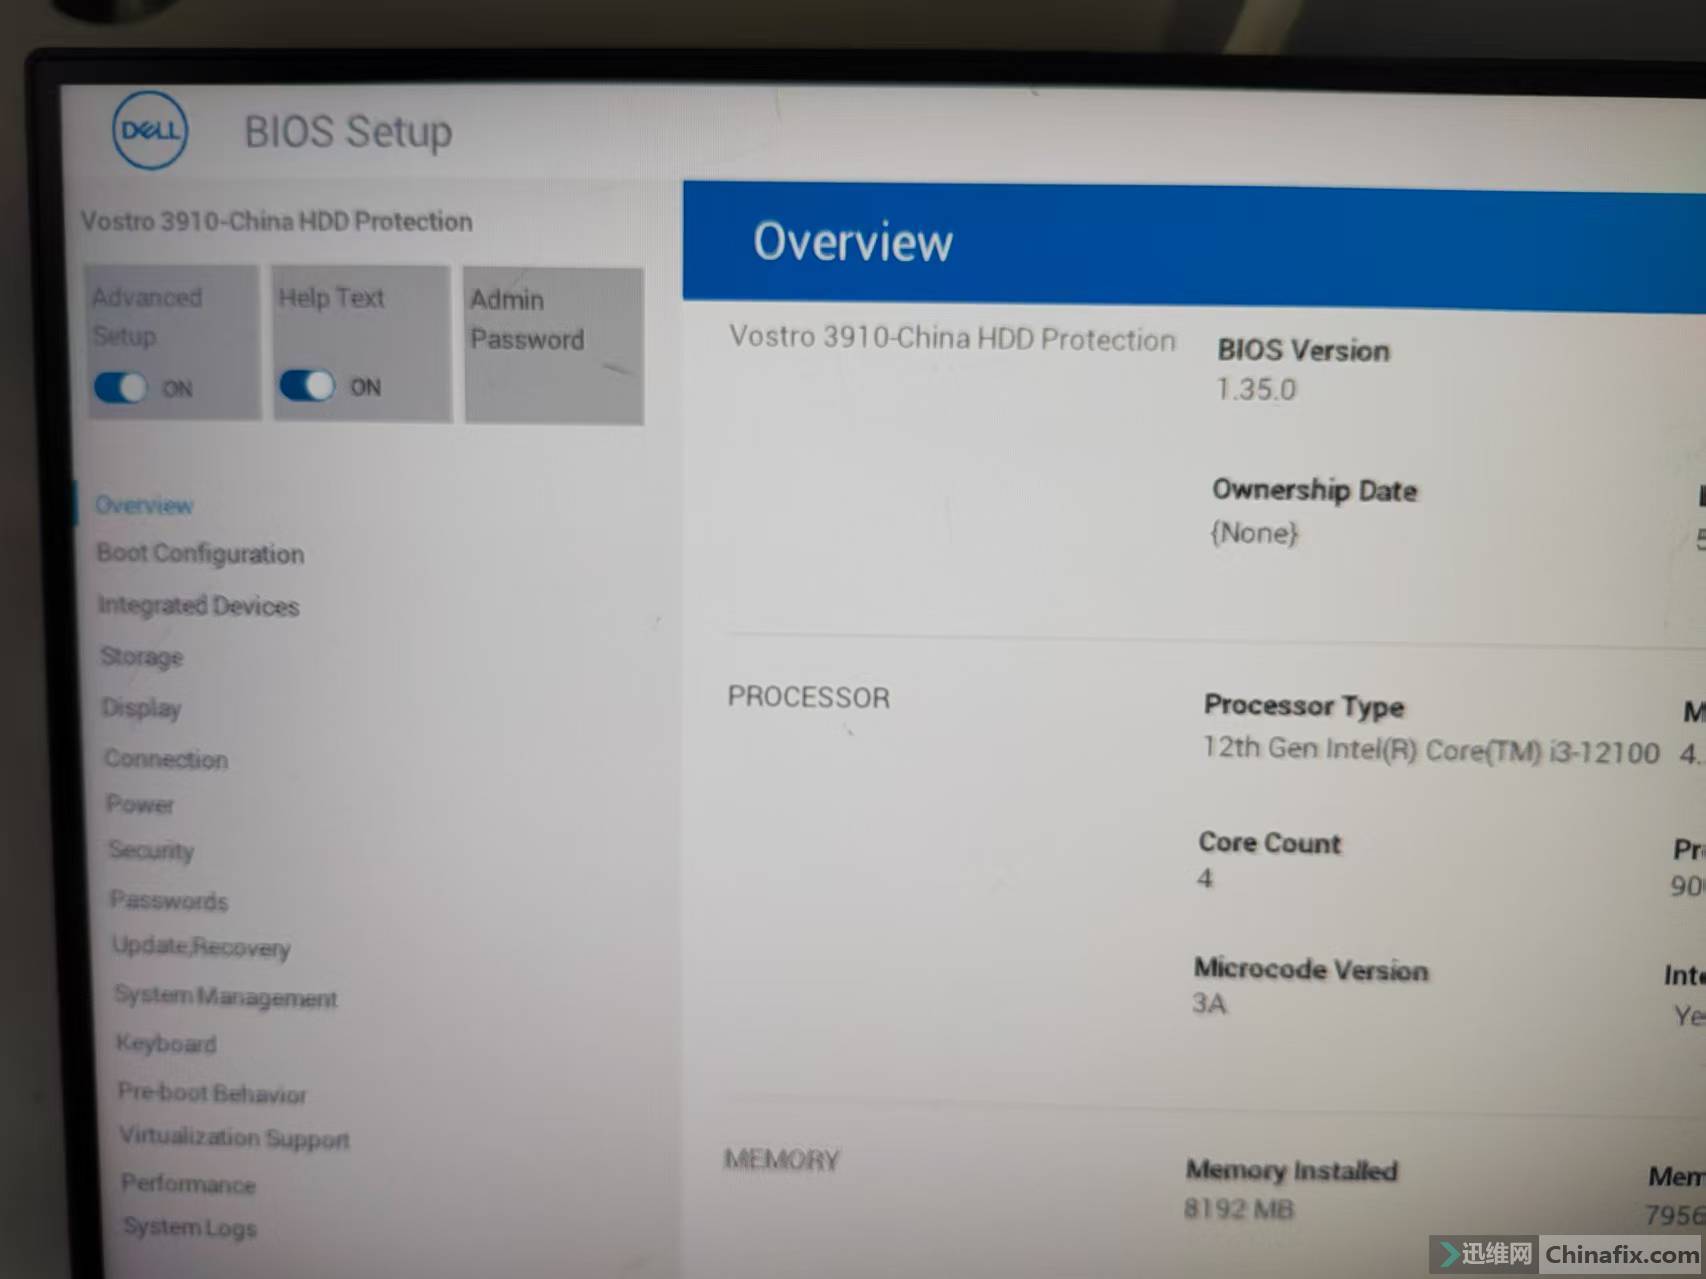Viewport: 1706px width, 1279px height.
Task: Select Overview in the sidebar
Action: click(144, 505)
